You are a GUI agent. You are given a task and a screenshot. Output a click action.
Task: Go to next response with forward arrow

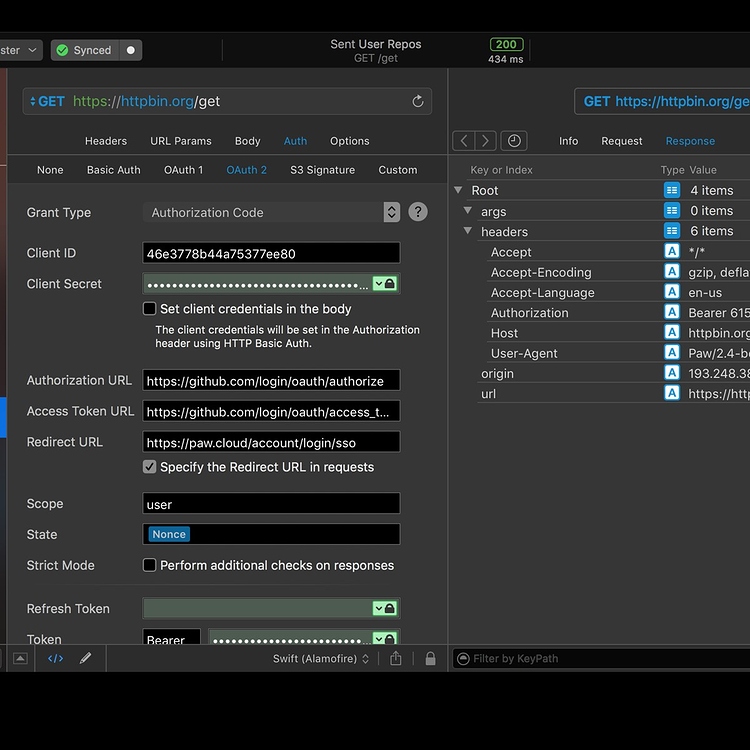(485, 141)
